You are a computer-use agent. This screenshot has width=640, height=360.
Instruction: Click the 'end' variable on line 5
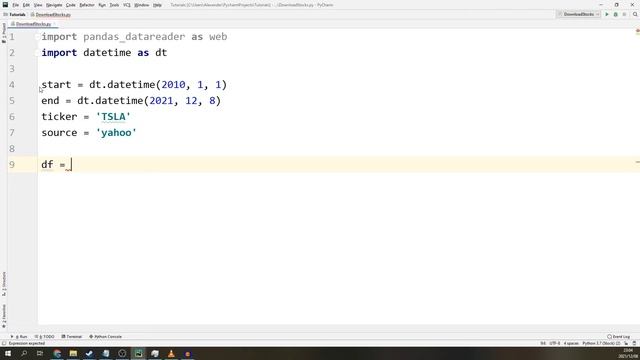click(x=50, y=101)
